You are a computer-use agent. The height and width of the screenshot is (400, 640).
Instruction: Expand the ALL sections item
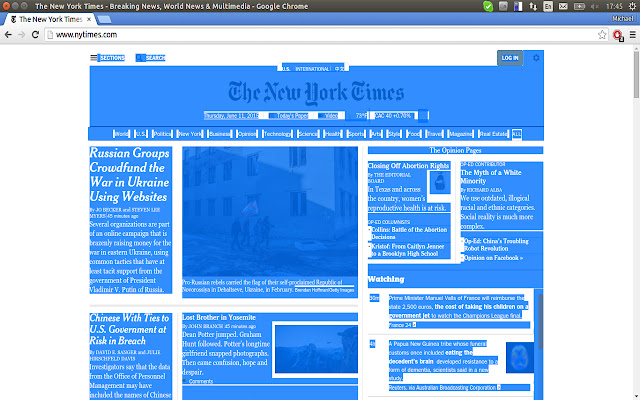(x=516, y=133)
